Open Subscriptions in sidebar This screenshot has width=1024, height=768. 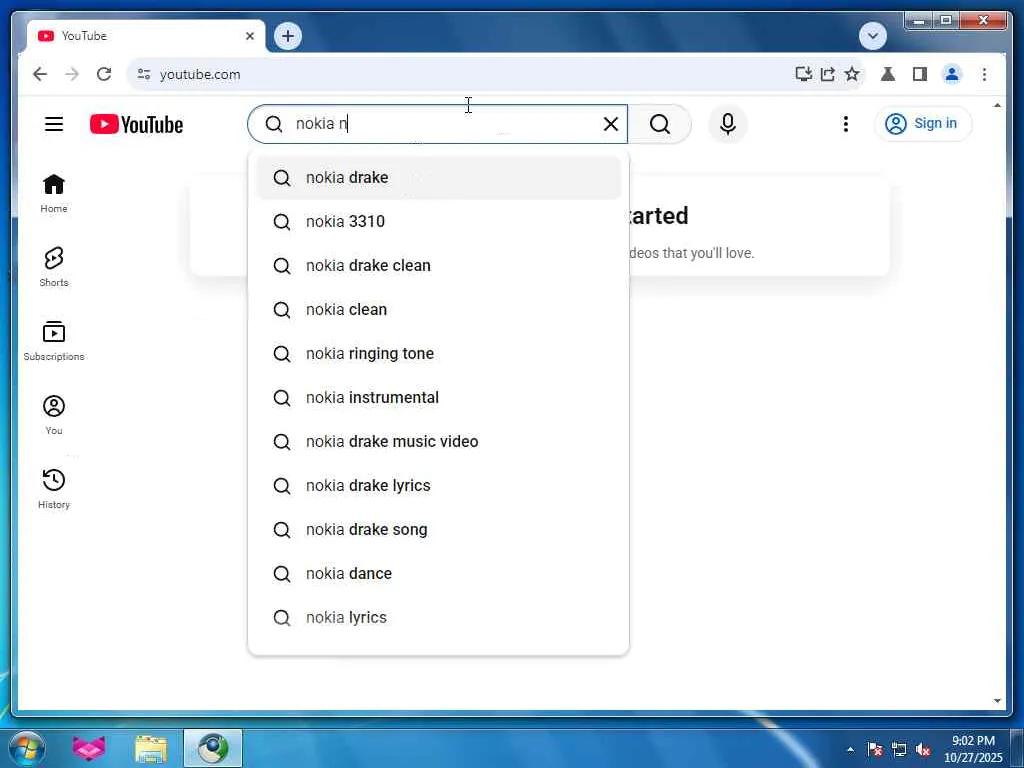[54, 341]
